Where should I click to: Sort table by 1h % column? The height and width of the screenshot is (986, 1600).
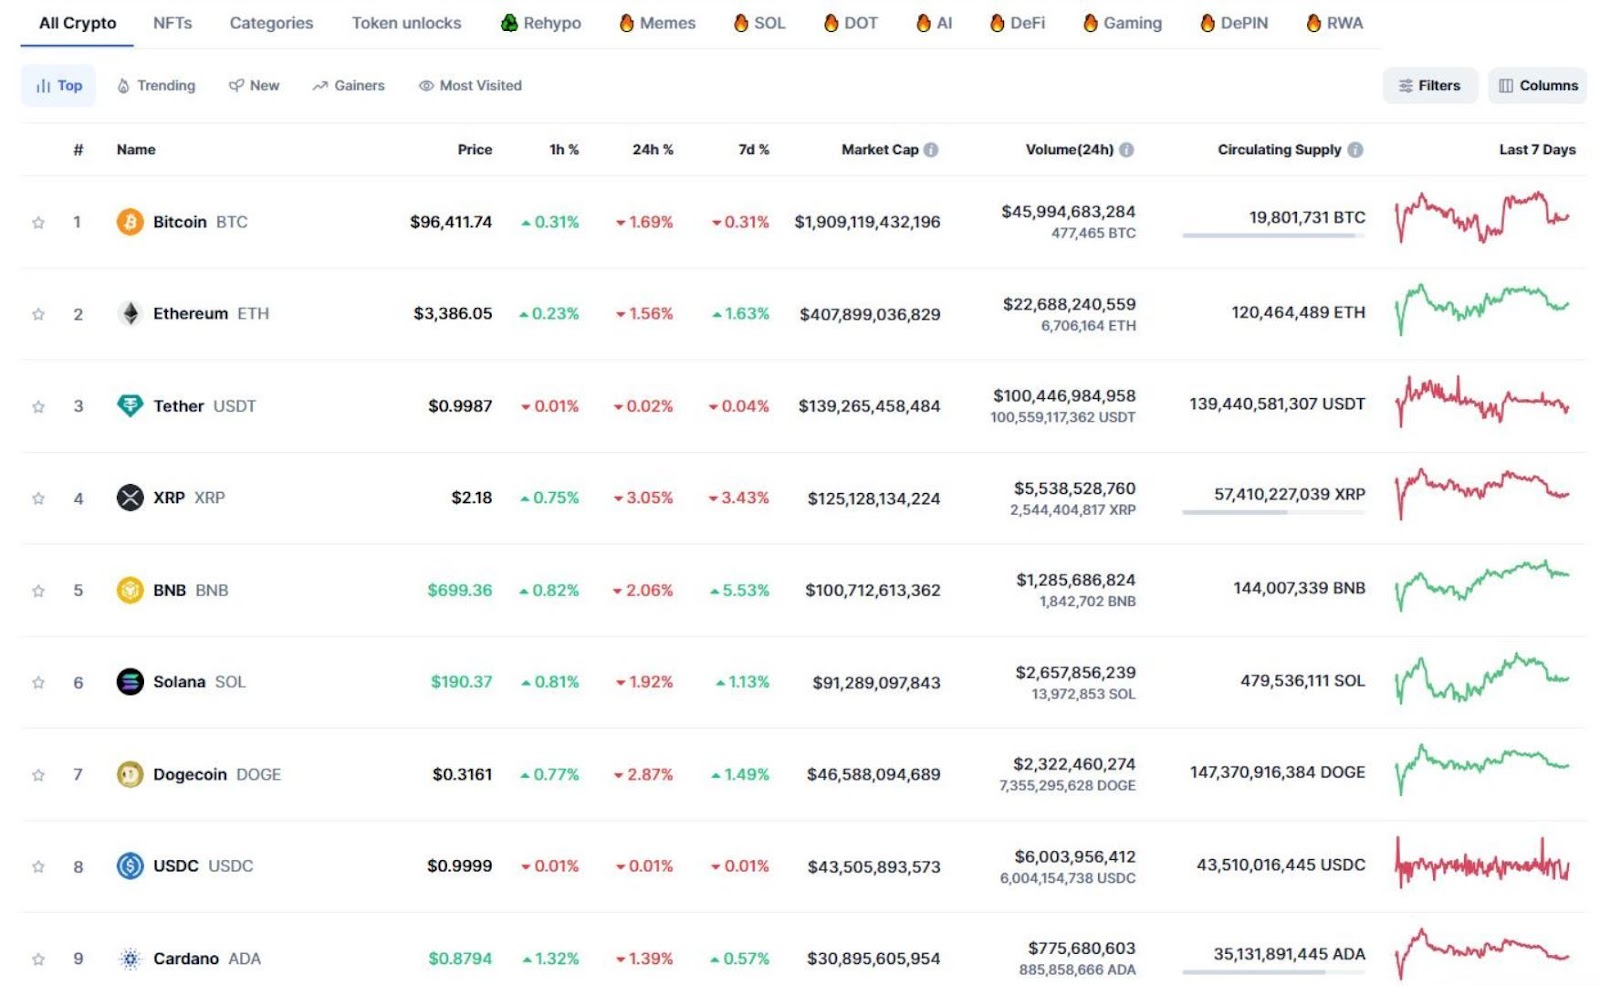pos(564,149)
